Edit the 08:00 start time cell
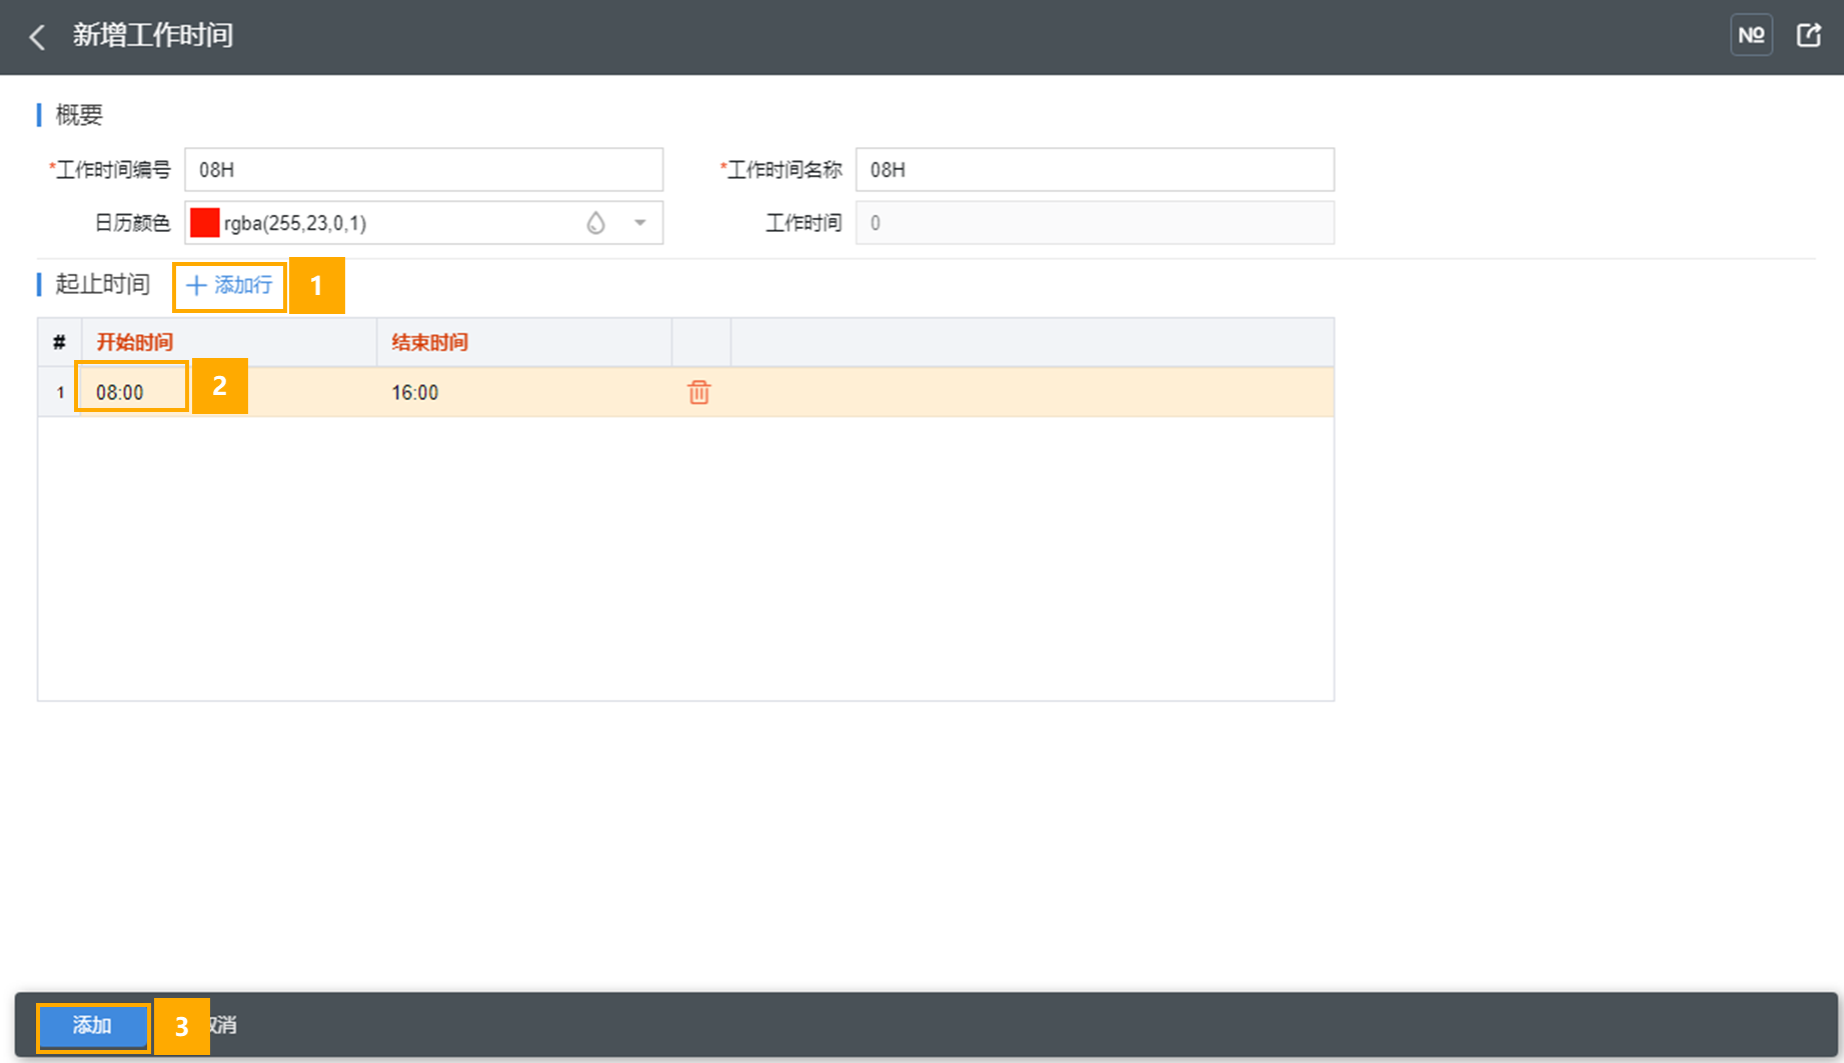The height and width of the screenshot is (1063, 1844). pyautogui.click(x=130, y=392)
